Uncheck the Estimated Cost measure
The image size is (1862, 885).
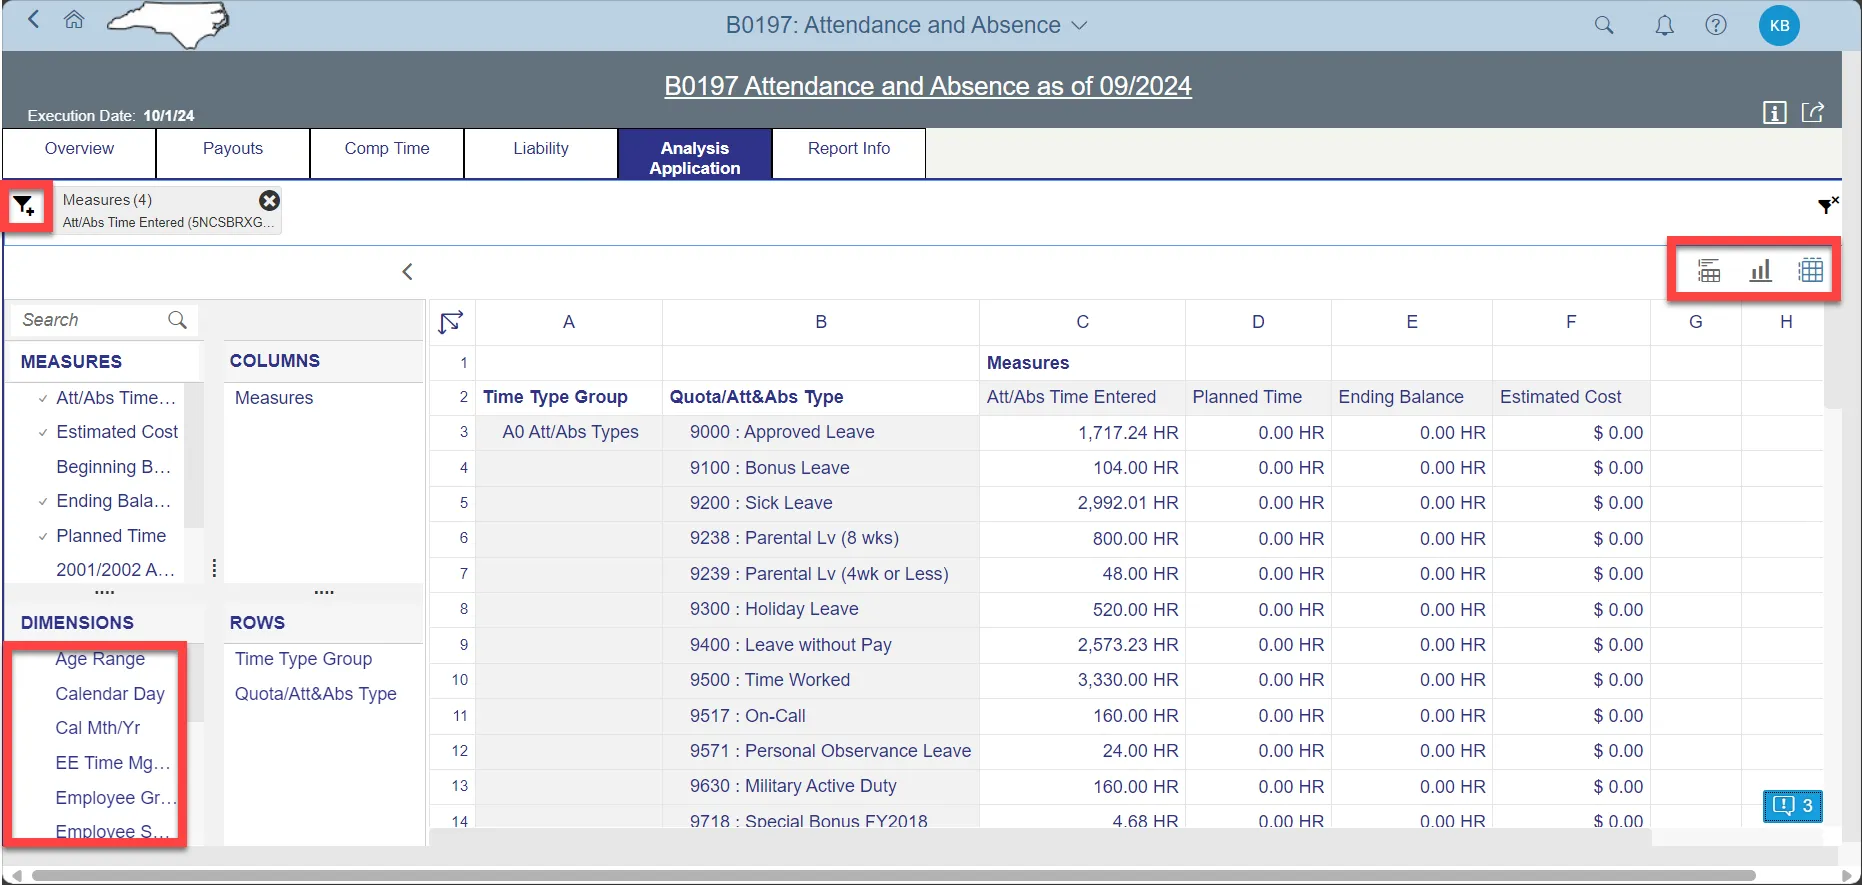116,432
